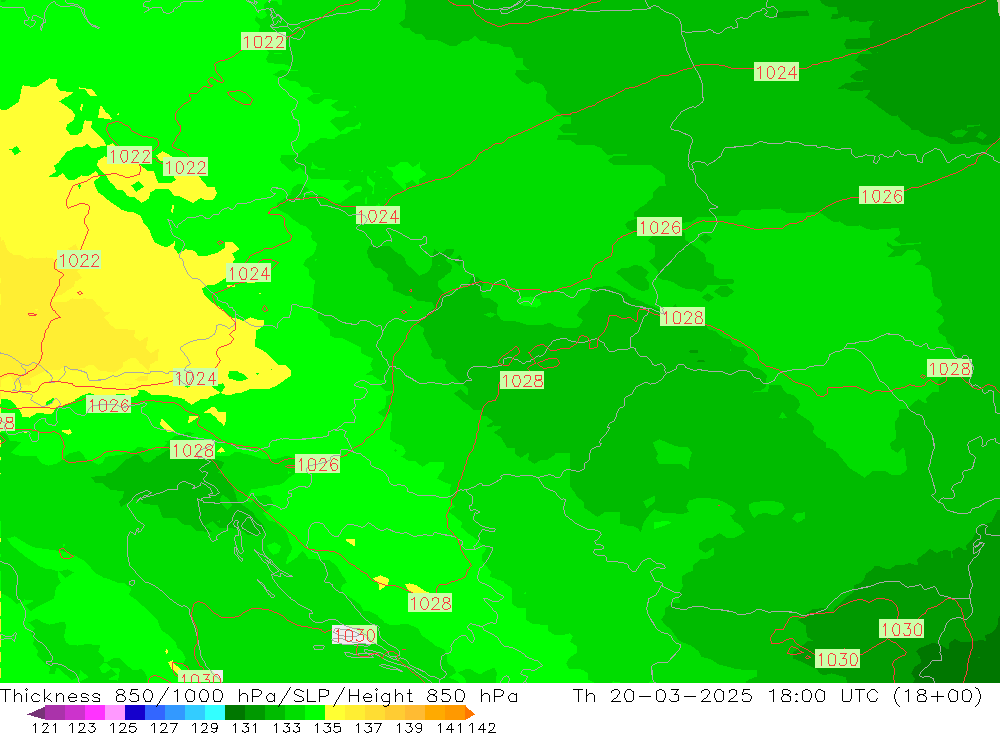Click the purple left arrow tip of legend

point(36,713)
